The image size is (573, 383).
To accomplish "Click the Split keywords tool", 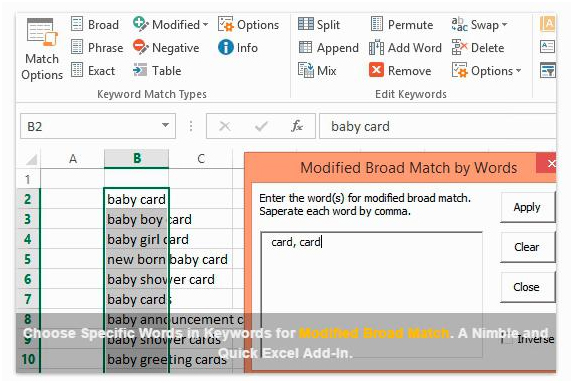I will point(319,24).
